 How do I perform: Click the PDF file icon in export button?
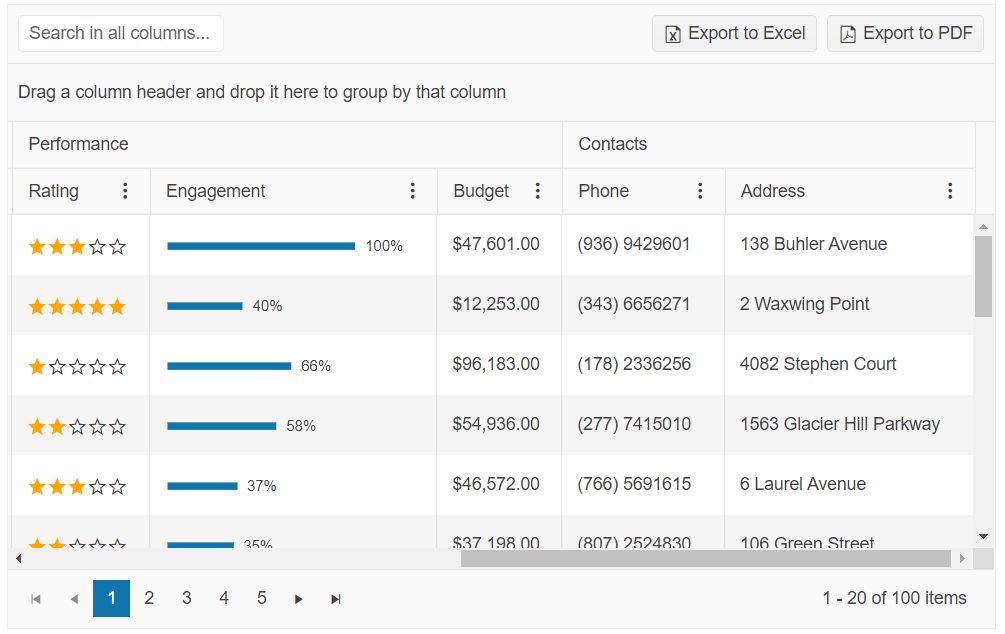click(x=848, y=34)
